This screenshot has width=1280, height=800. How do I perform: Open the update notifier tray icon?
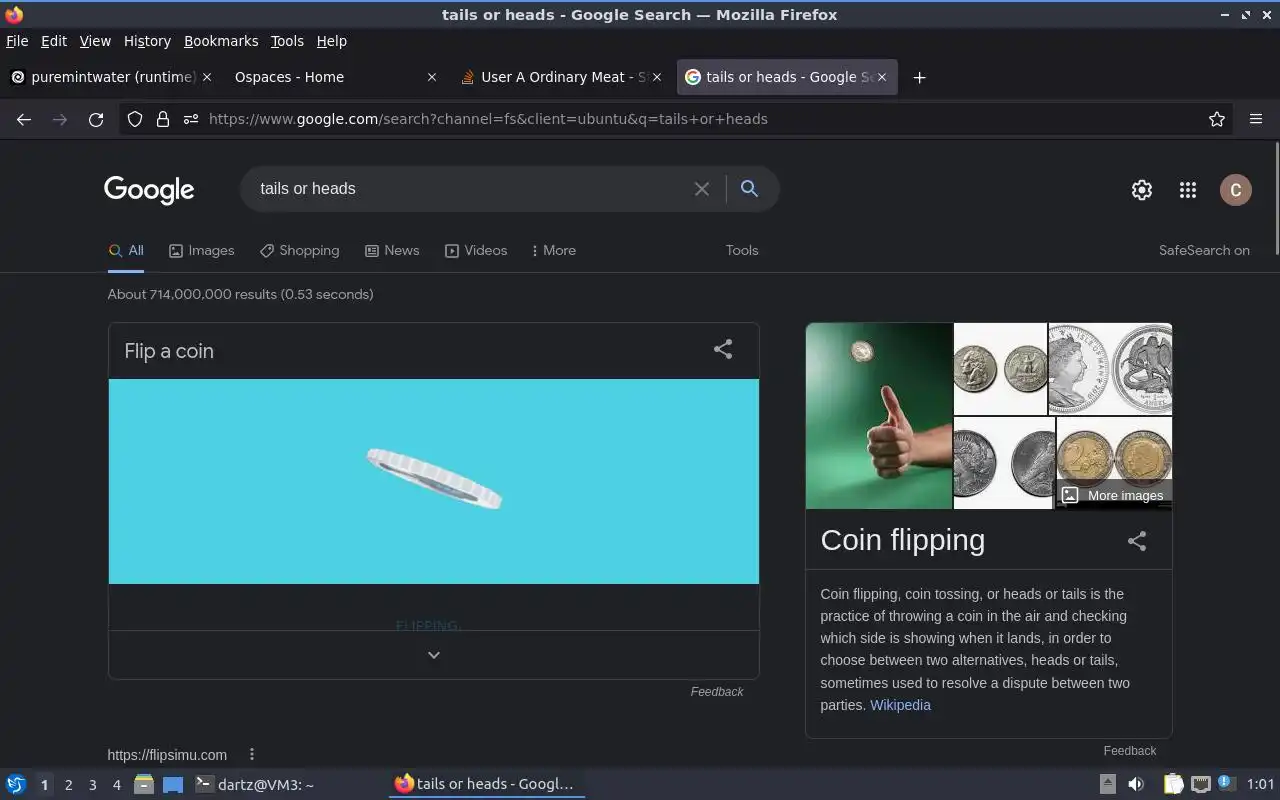(x=1225, y=782)
